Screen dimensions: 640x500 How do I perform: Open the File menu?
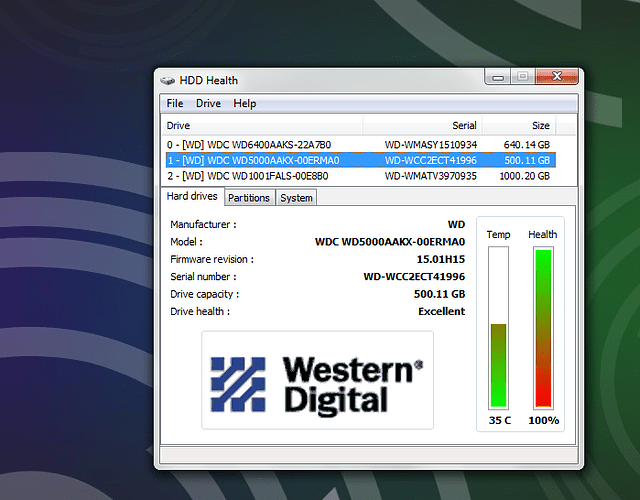pyautogui.click(x=175, y=103)
